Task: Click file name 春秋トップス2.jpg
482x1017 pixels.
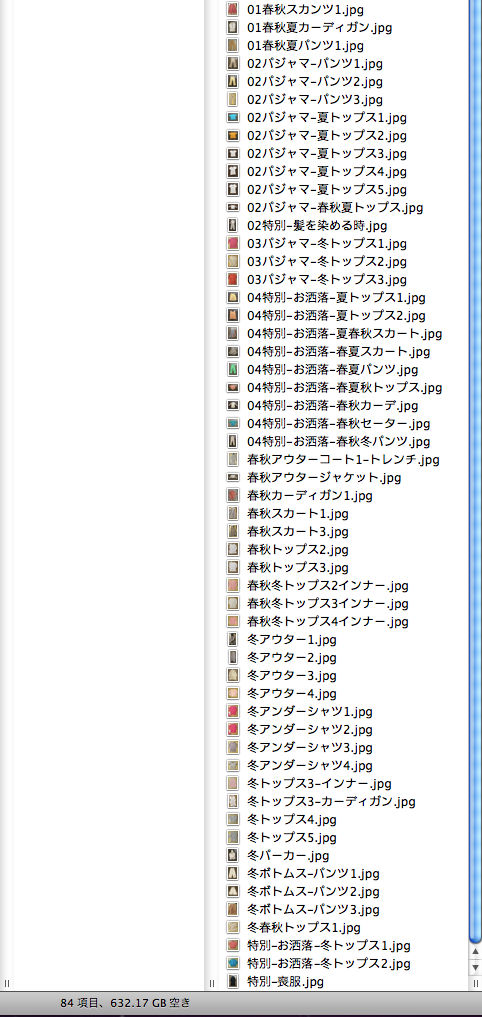Action: [x=298, y=550]
